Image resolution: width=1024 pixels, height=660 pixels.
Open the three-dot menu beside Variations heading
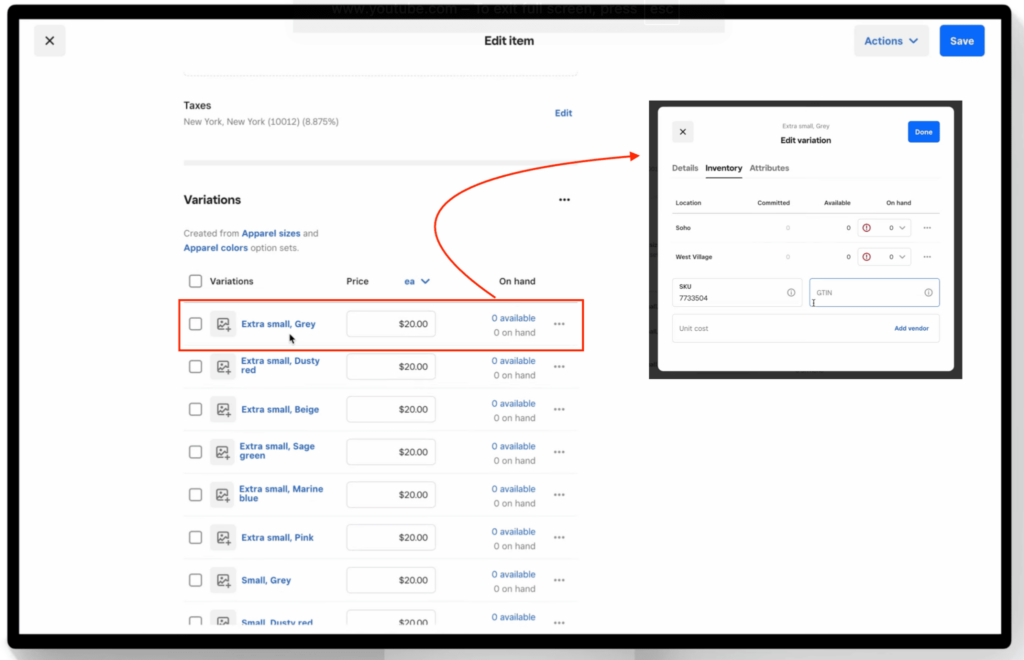coord(564,199)
